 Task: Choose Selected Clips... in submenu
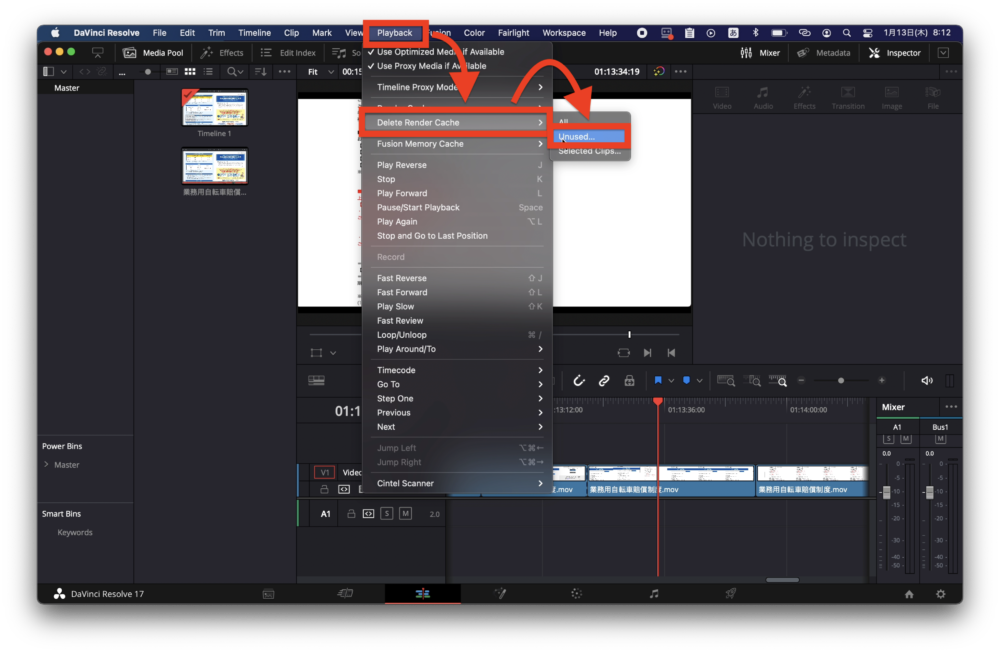(x=589, y=151)
